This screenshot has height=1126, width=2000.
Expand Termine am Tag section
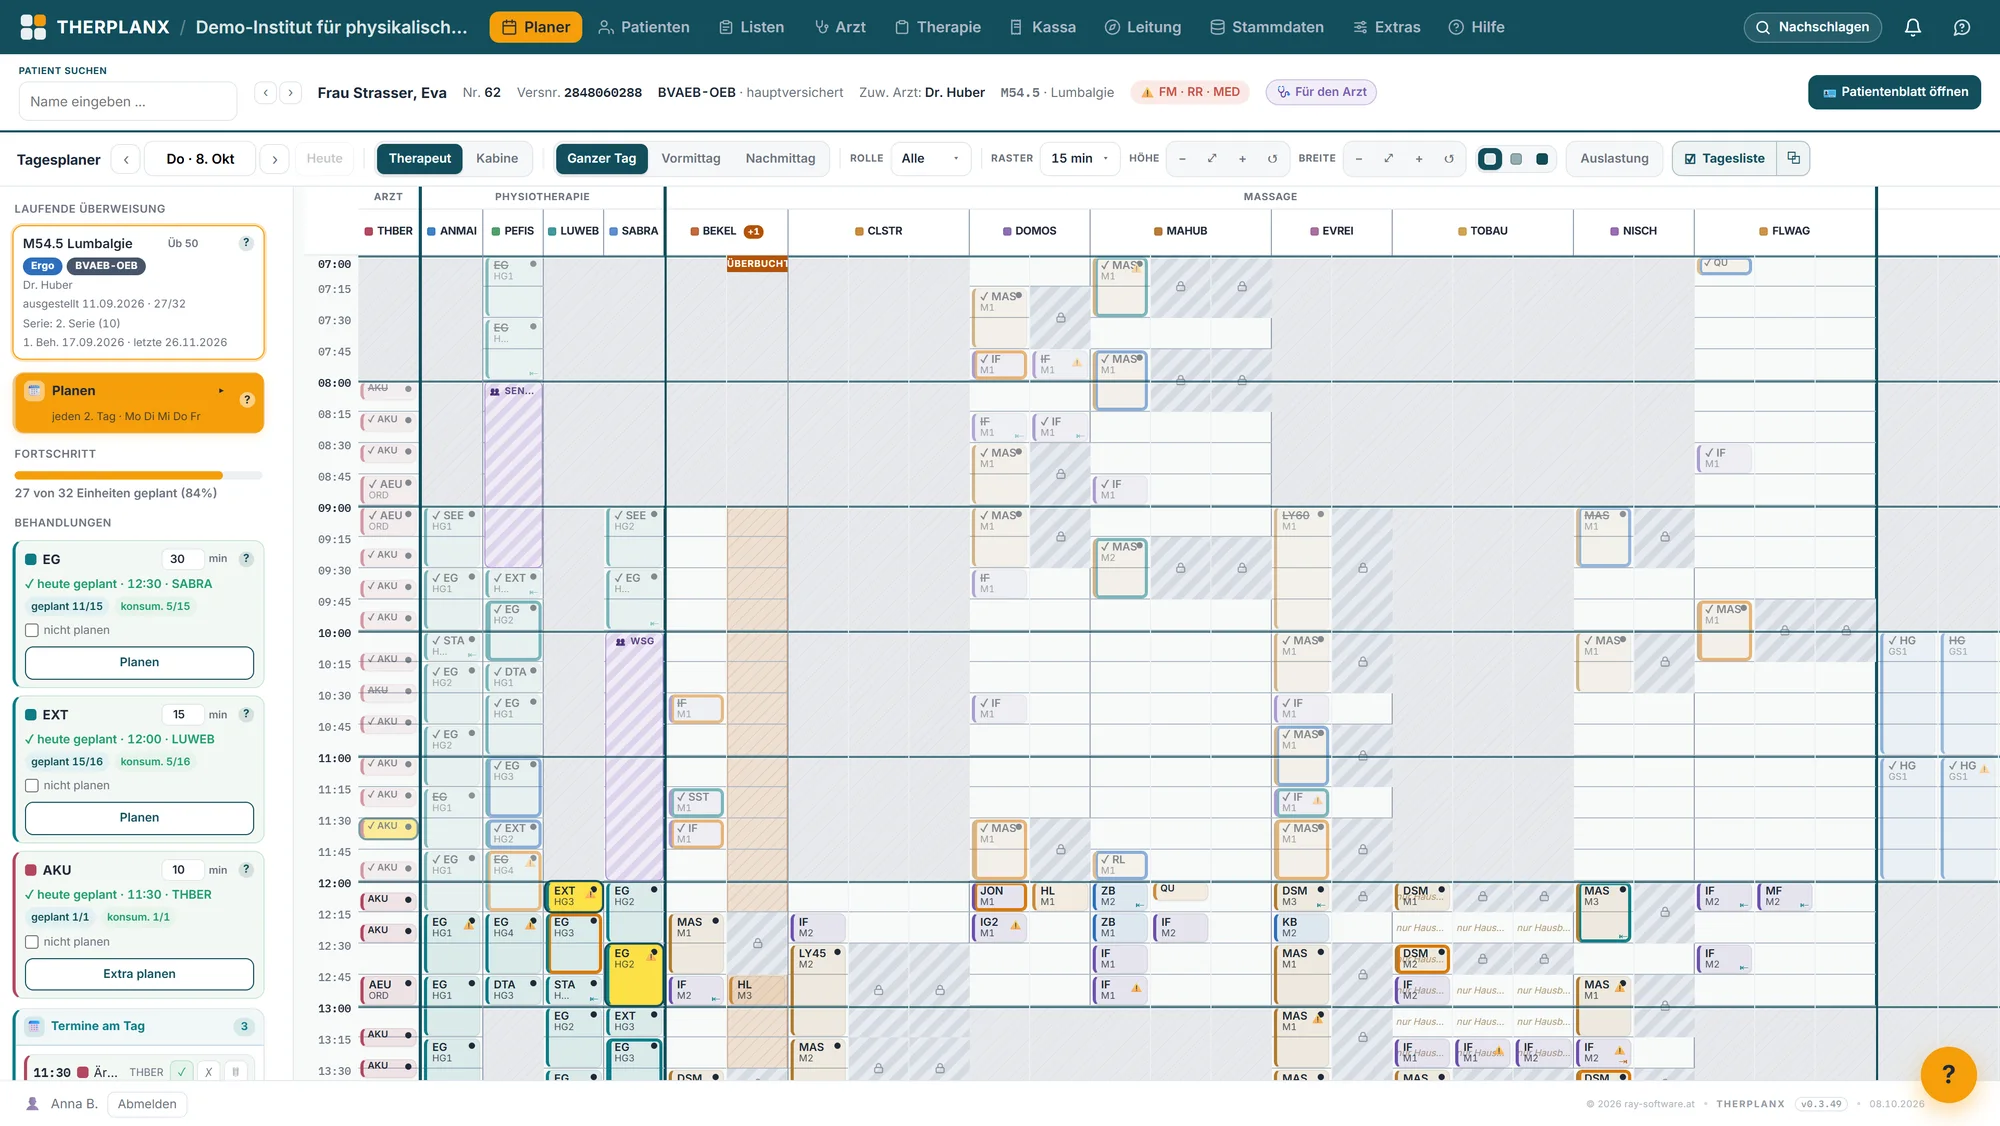(x=138, y=1026)
